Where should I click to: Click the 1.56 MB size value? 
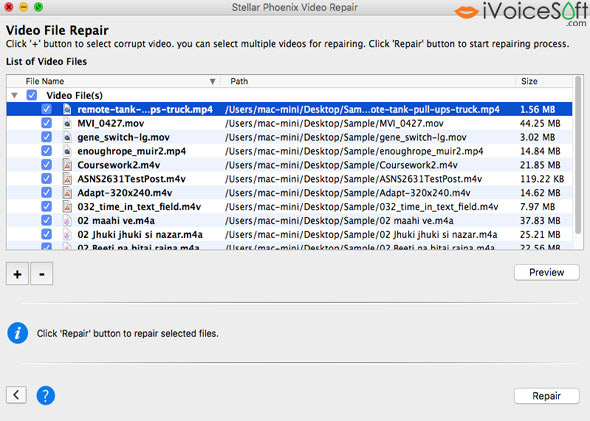(x=538, y=109)
